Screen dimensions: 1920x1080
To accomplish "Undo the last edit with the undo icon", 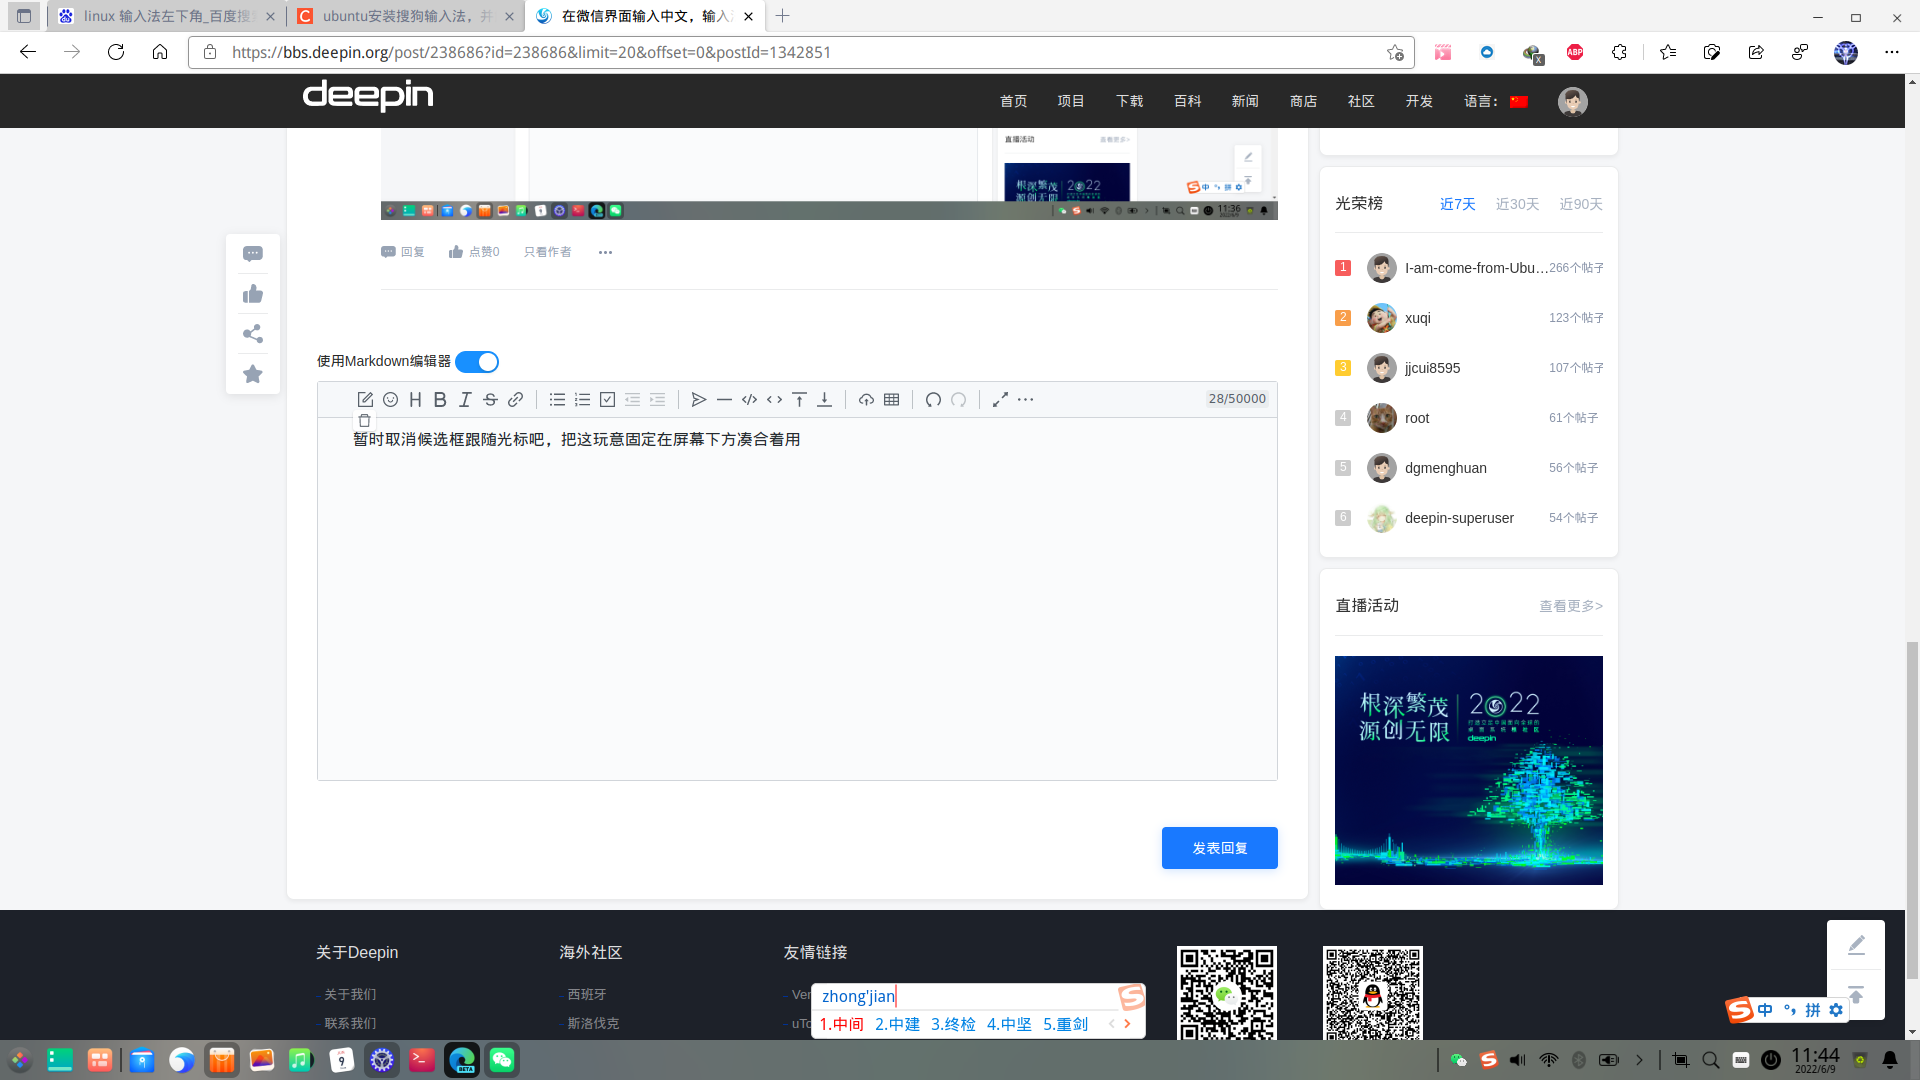I will pyautogui.click(x=933, y=399).
